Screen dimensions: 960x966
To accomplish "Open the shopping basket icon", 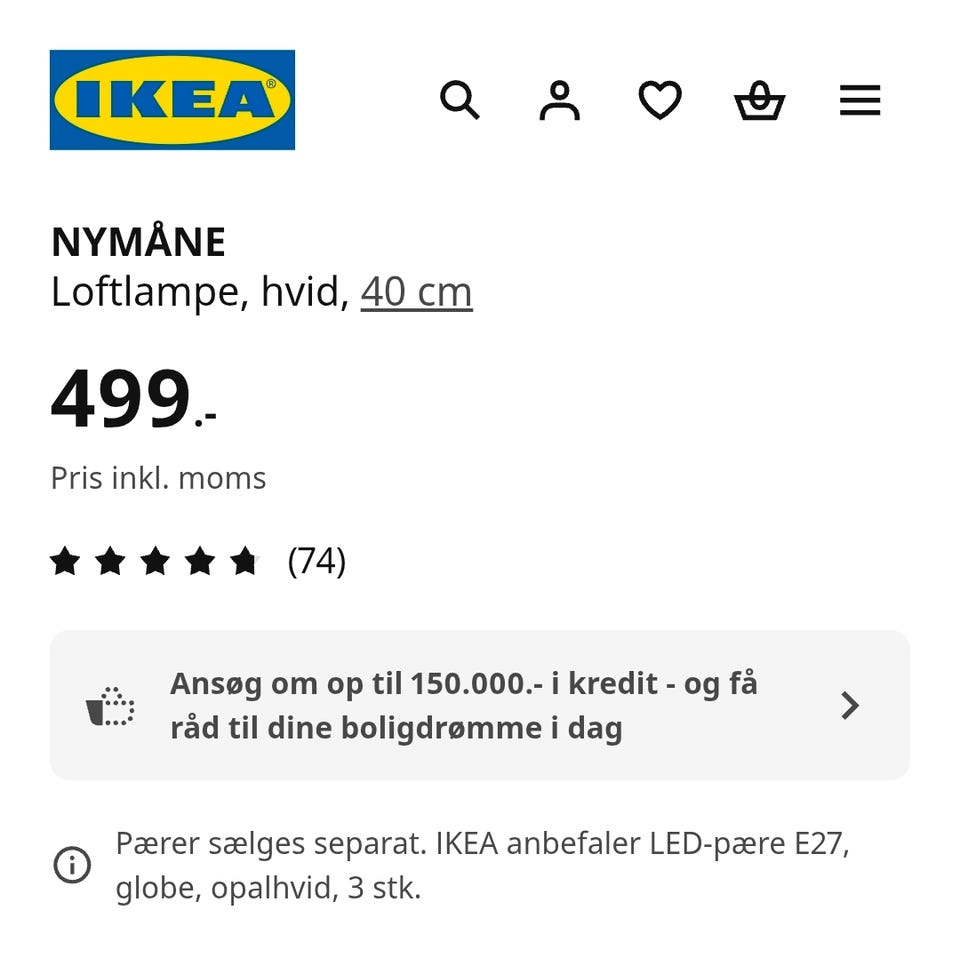I will point(759,100).
